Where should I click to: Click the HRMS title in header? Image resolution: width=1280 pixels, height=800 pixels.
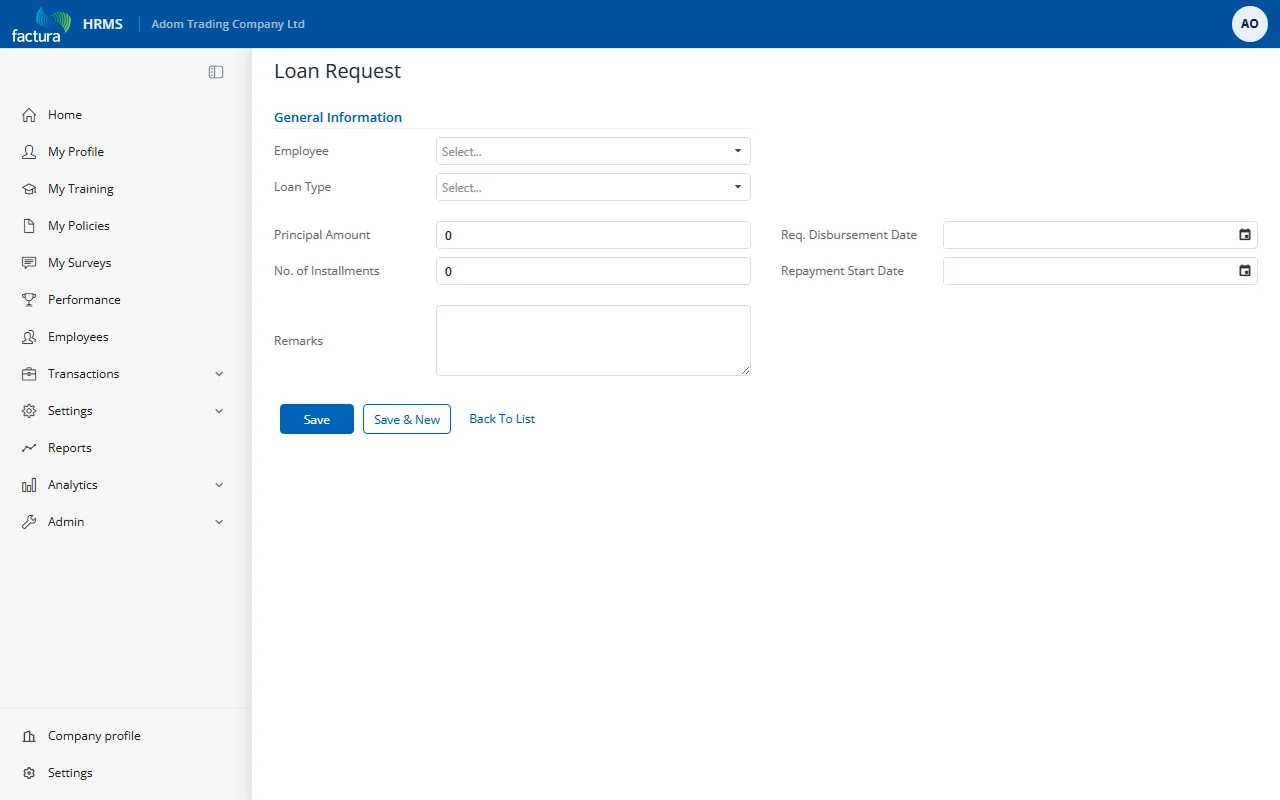[x=103, y=24]
